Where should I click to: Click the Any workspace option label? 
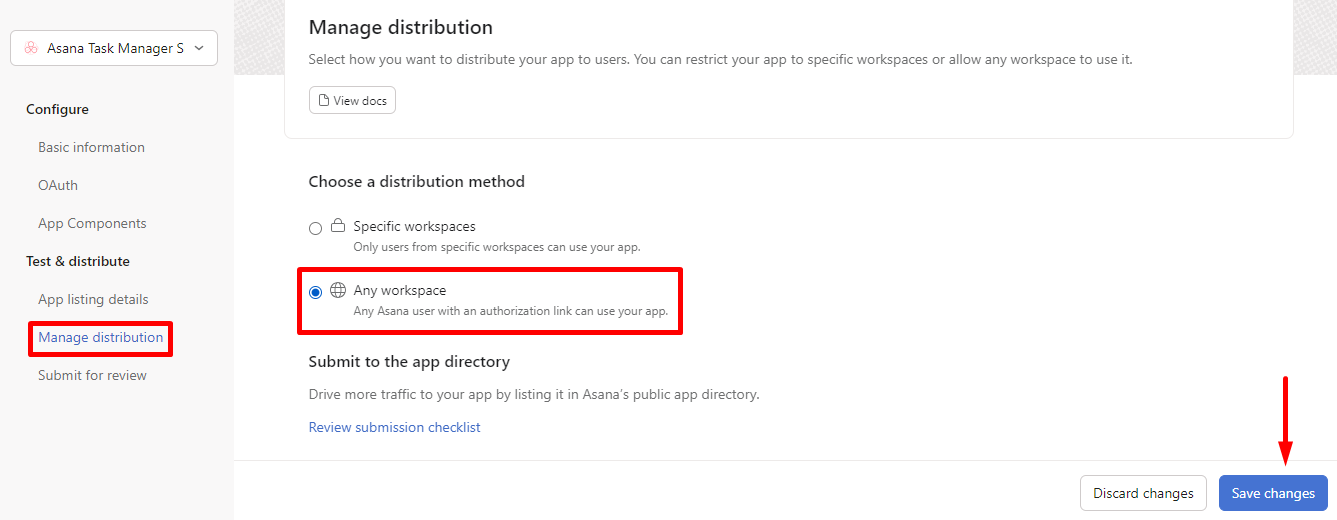400,290
